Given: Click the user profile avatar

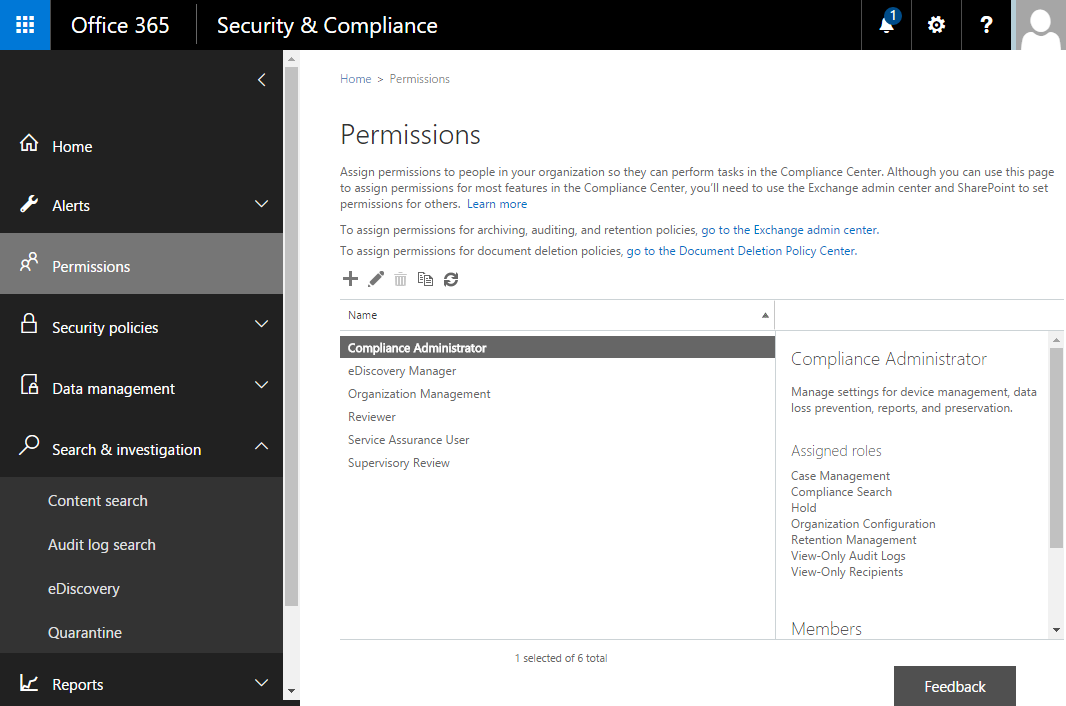Looking at the screenshot, I should (1040, 25).
